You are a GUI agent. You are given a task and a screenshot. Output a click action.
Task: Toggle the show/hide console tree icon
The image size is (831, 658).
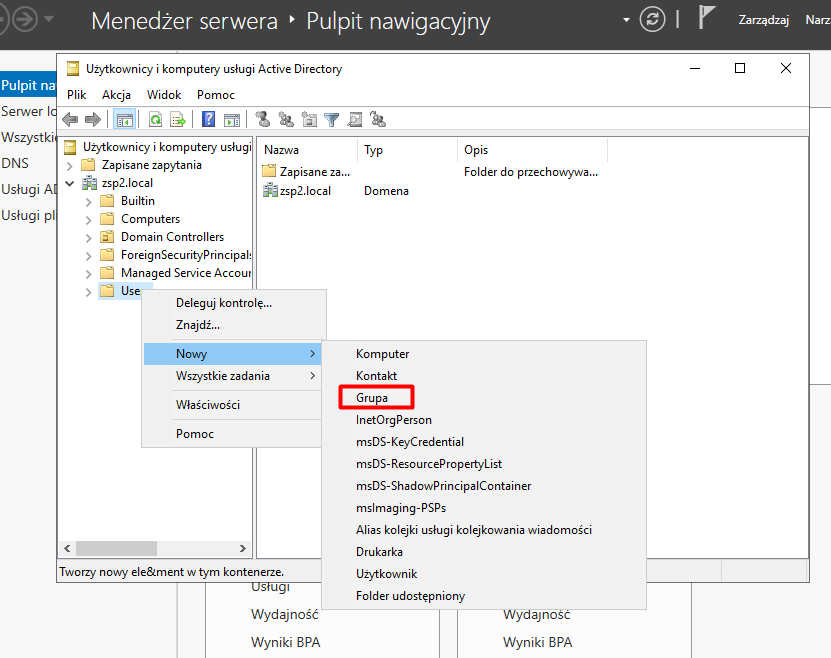click(x=125, y=120)
